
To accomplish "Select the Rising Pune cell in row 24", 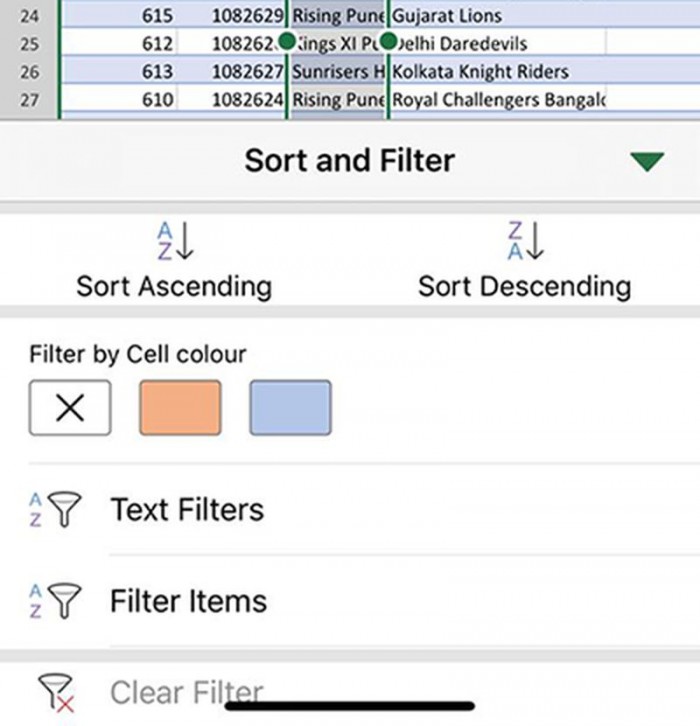I will point(338,16).
